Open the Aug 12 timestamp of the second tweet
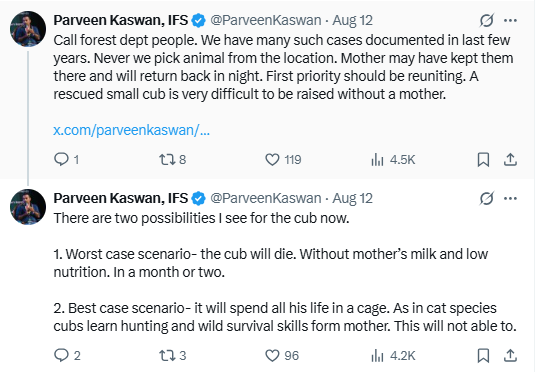 tap(352, 198)
